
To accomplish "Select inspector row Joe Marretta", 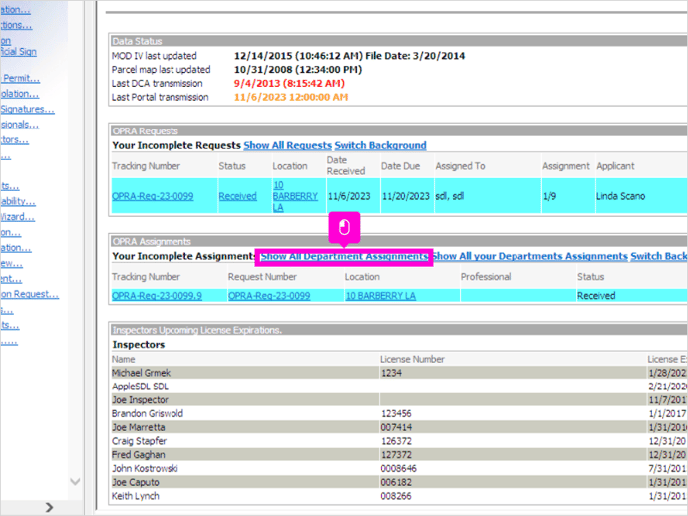I will (399, 427).
